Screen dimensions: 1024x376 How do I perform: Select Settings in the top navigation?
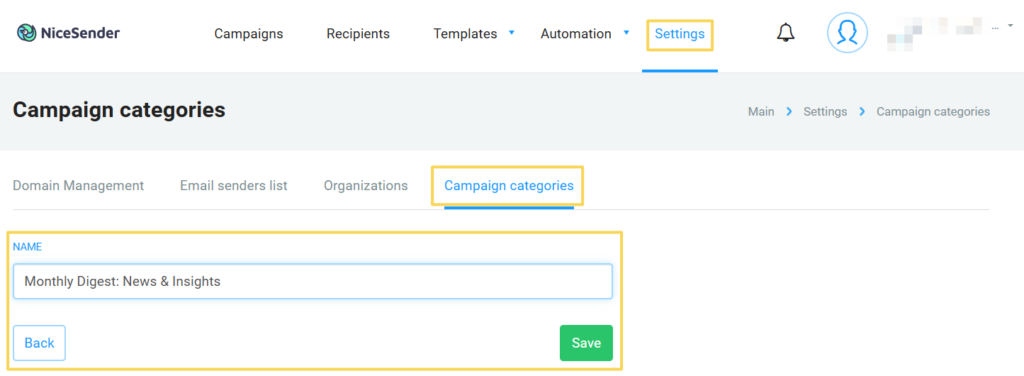680,34
